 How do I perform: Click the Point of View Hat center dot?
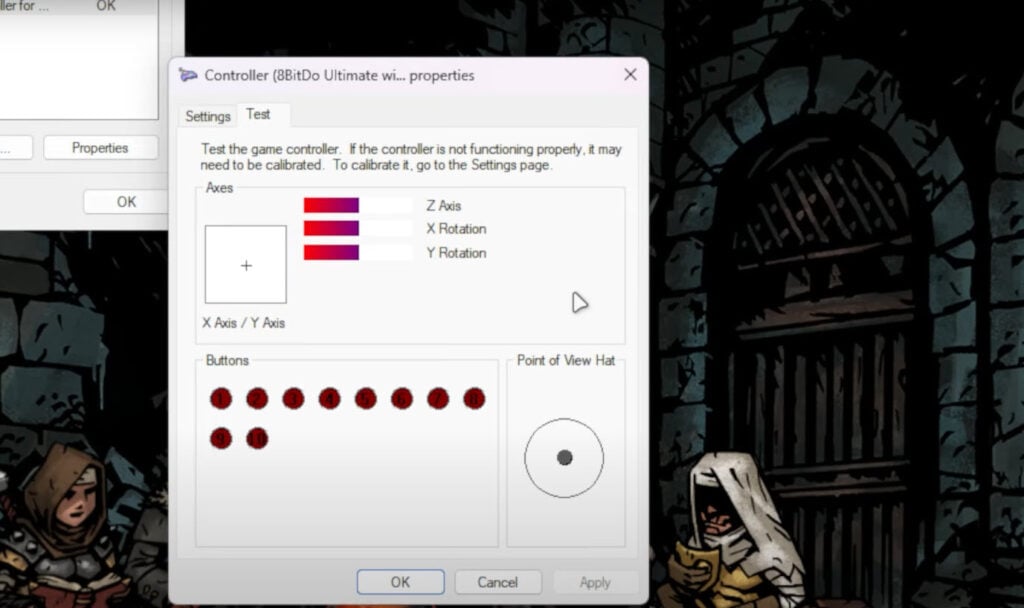pyautogui.click(x=564, y=457)
